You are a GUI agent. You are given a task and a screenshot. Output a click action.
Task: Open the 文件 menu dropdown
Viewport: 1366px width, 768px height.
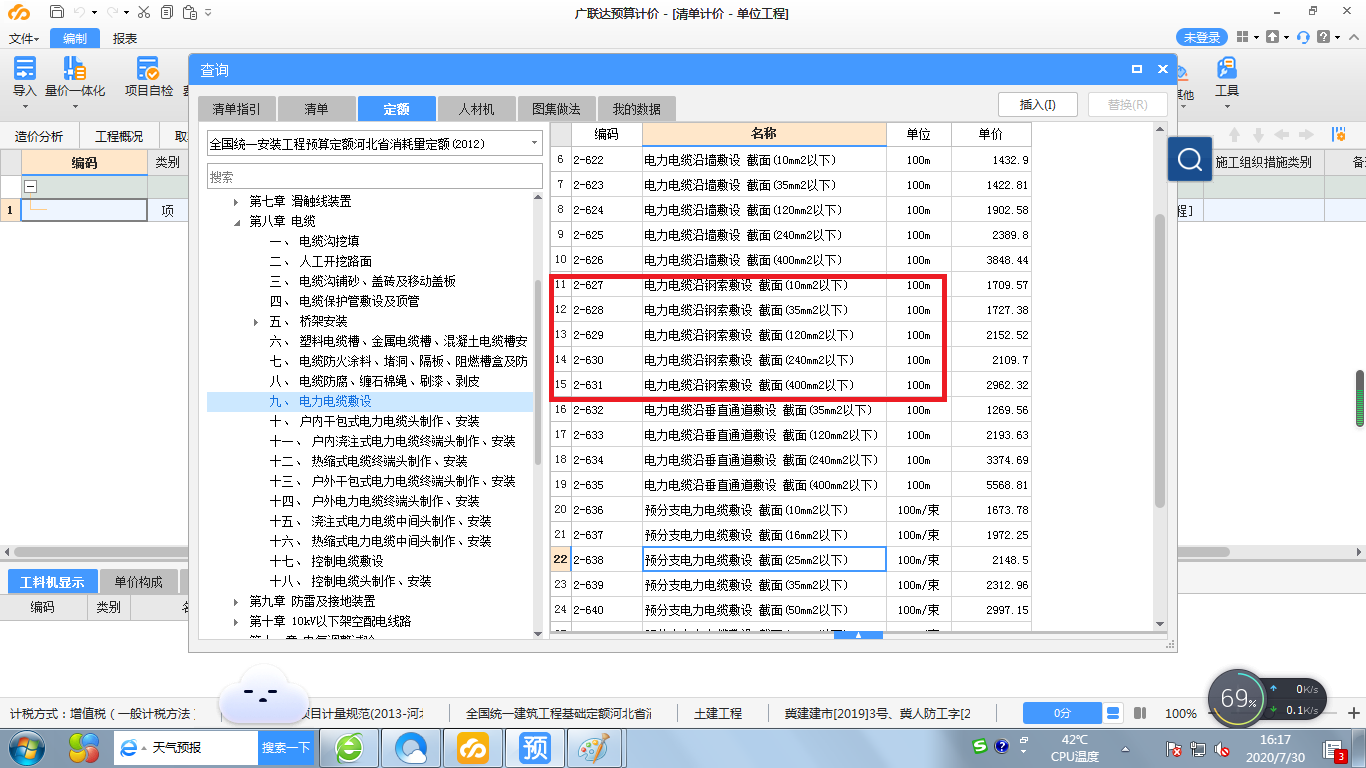[x=24, y=38]
